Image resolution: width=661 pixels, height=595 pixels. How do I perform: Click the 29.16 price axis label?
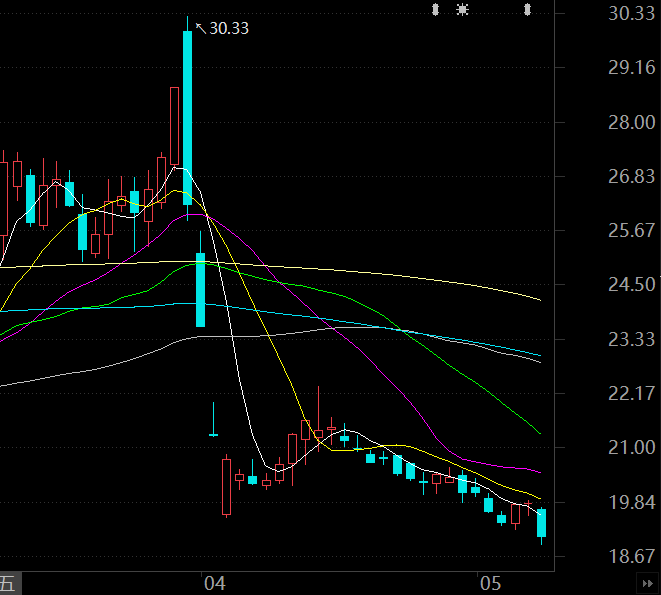tap(631, 67)
